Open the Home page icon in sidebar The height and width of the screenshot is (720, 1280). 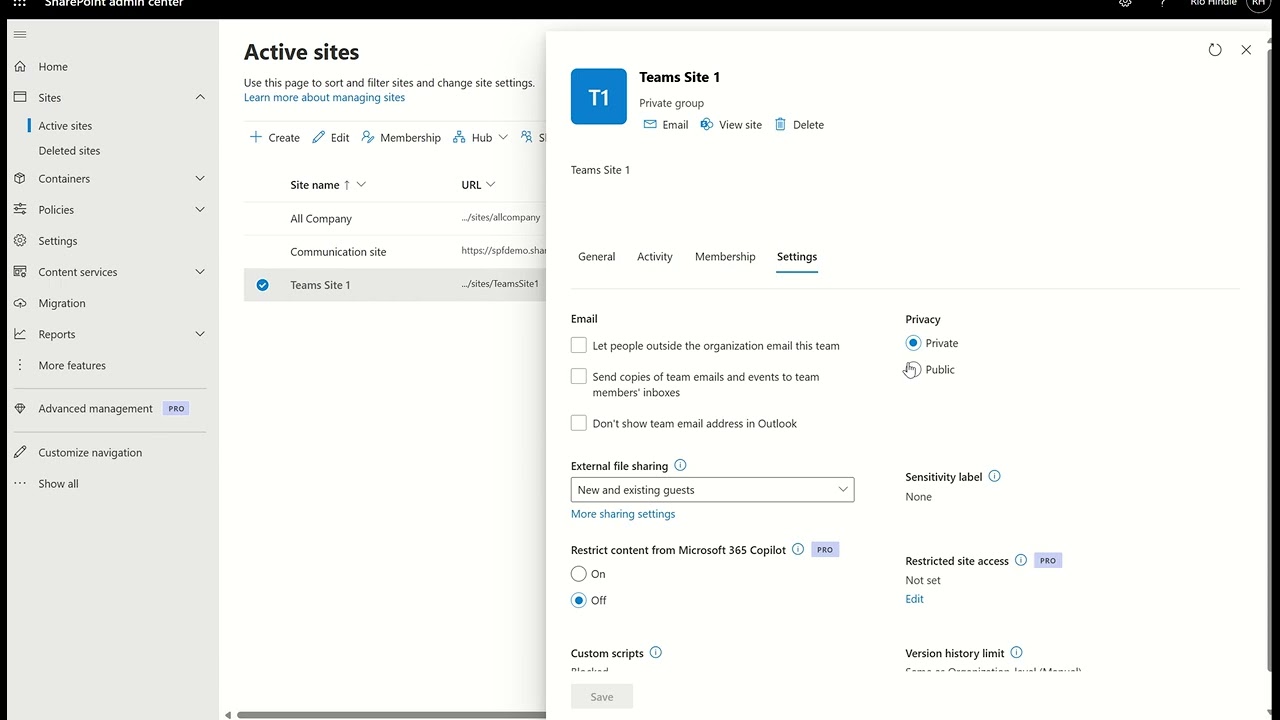20,67
